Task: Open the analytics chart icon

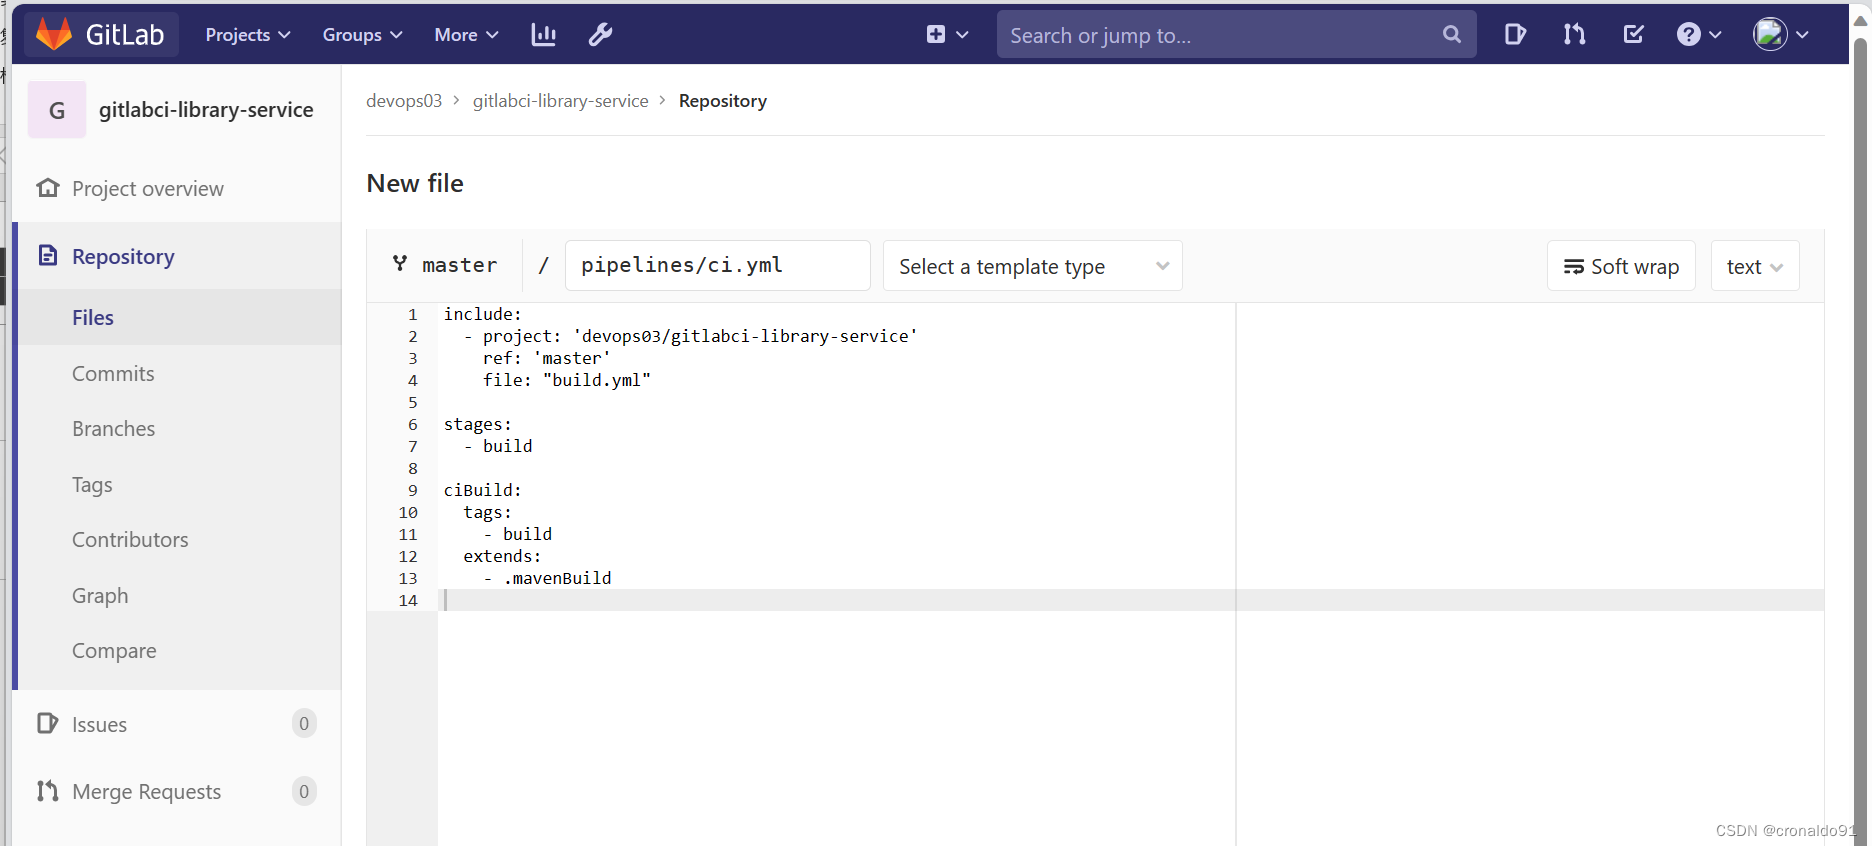Action: tap(543, 35)
